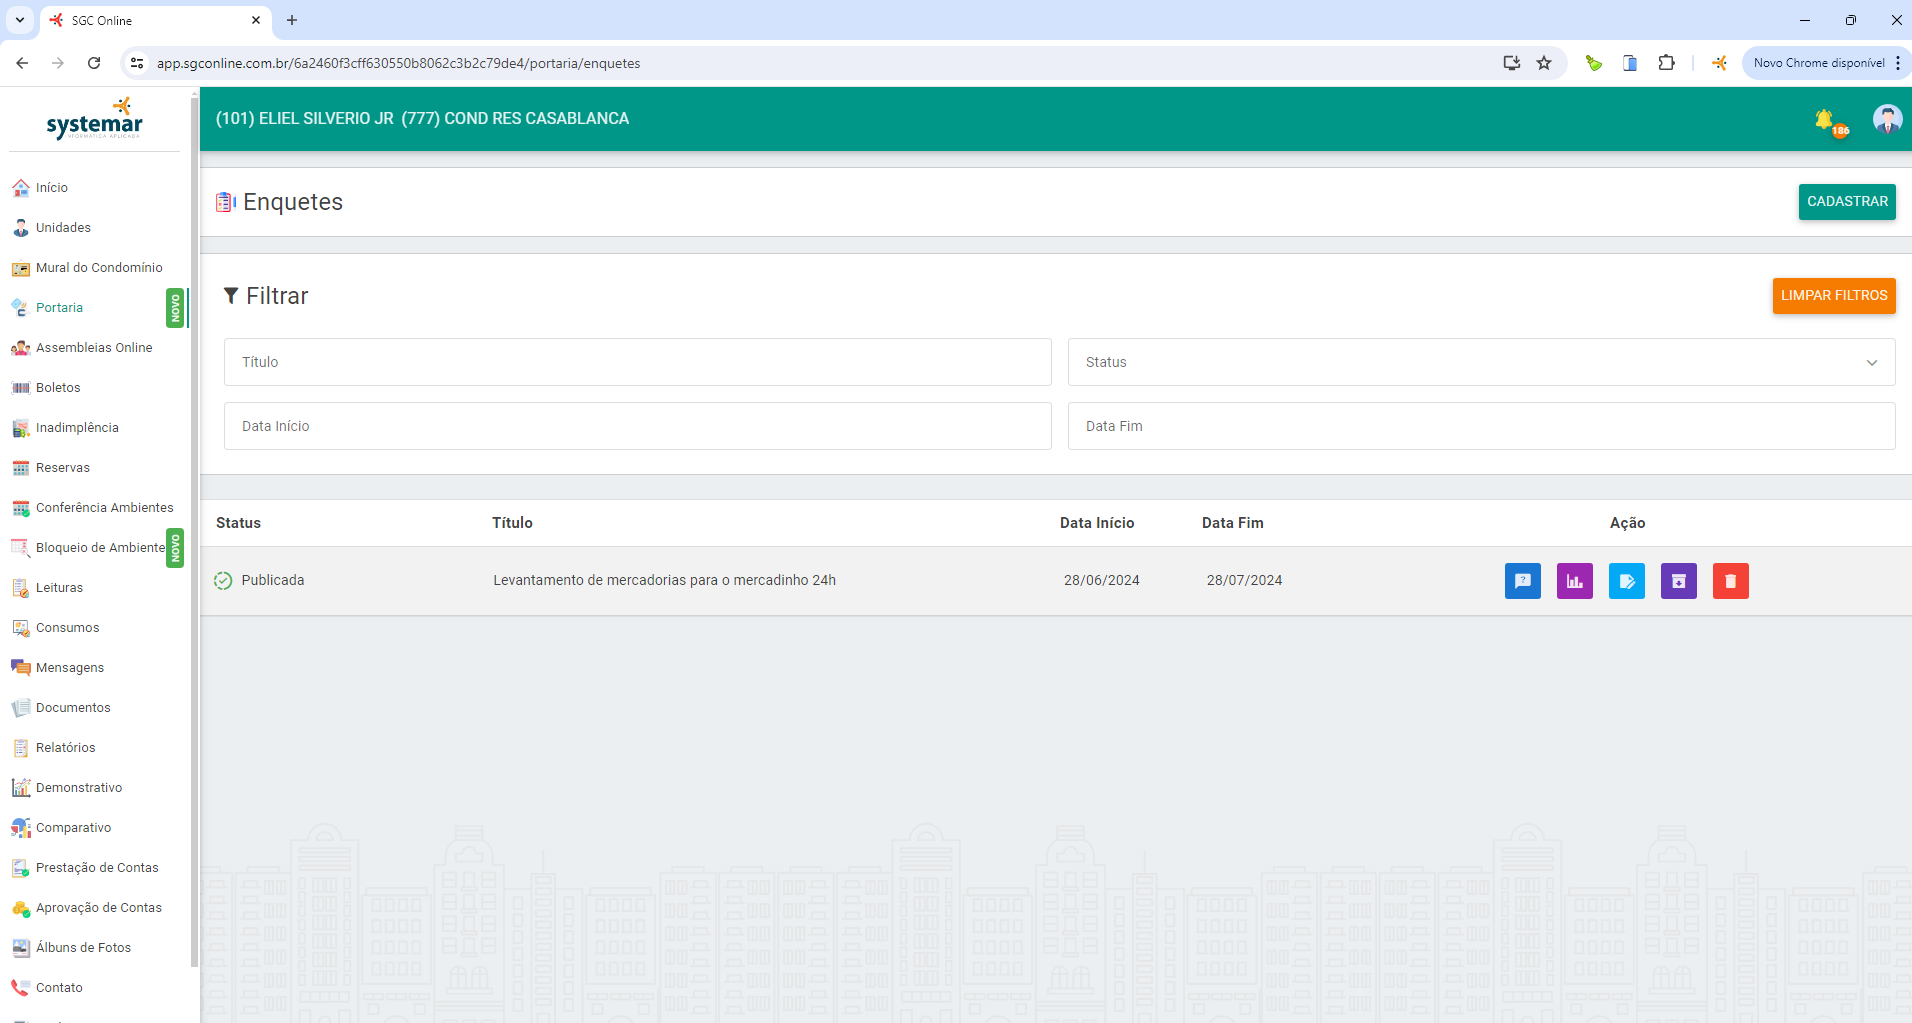Expand the Status filter dropdown

[1480, 362]
